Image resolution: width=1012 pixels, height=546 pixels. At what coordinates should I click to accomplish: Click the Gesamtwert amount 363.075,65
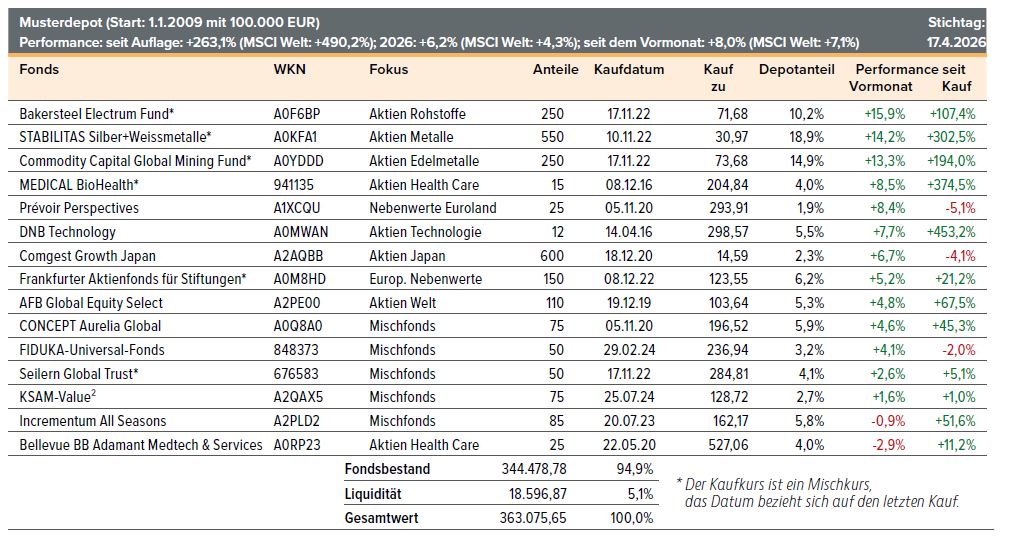pyautogui.click(x=539, y=518)
